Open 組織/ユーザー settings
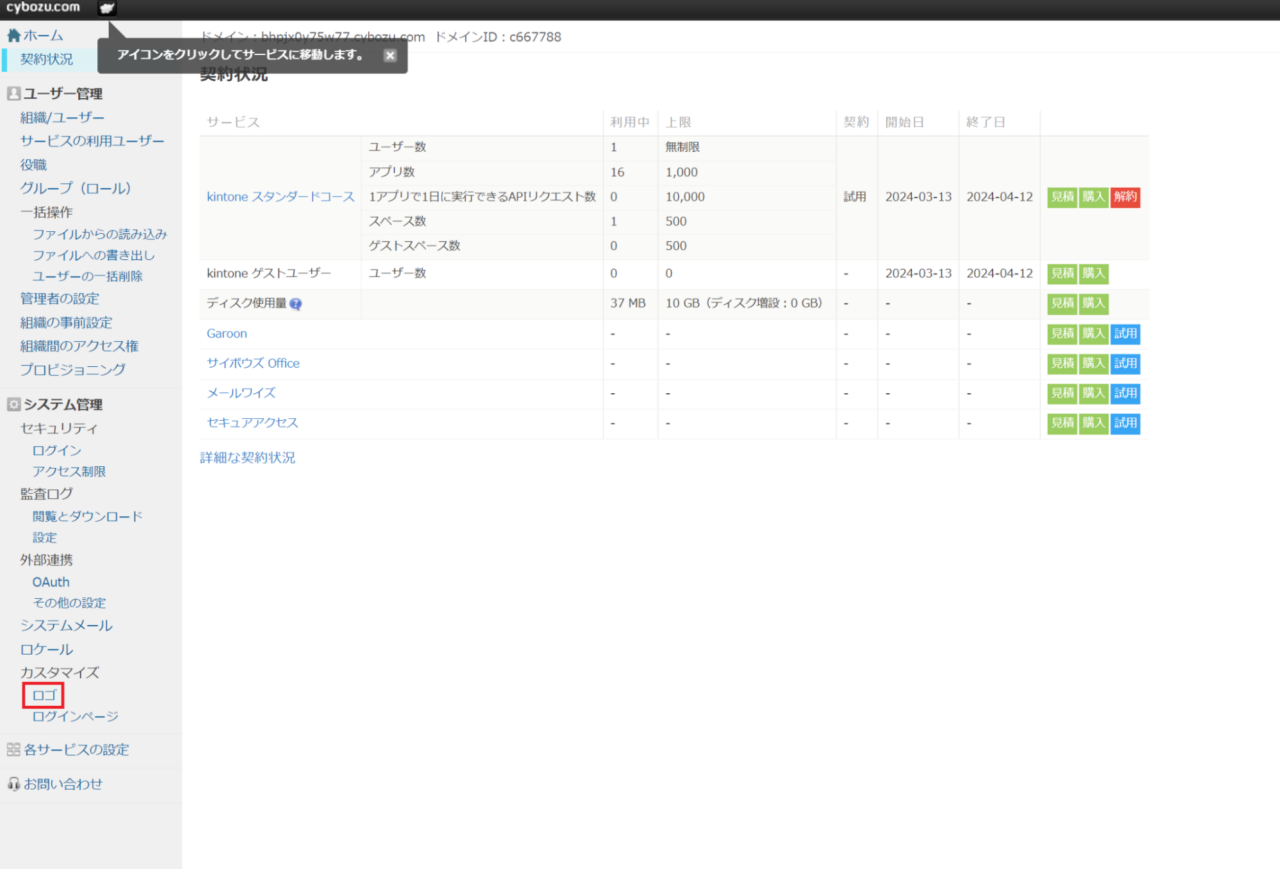This screenshot has height=869, width=1280. tap(62, 117)
